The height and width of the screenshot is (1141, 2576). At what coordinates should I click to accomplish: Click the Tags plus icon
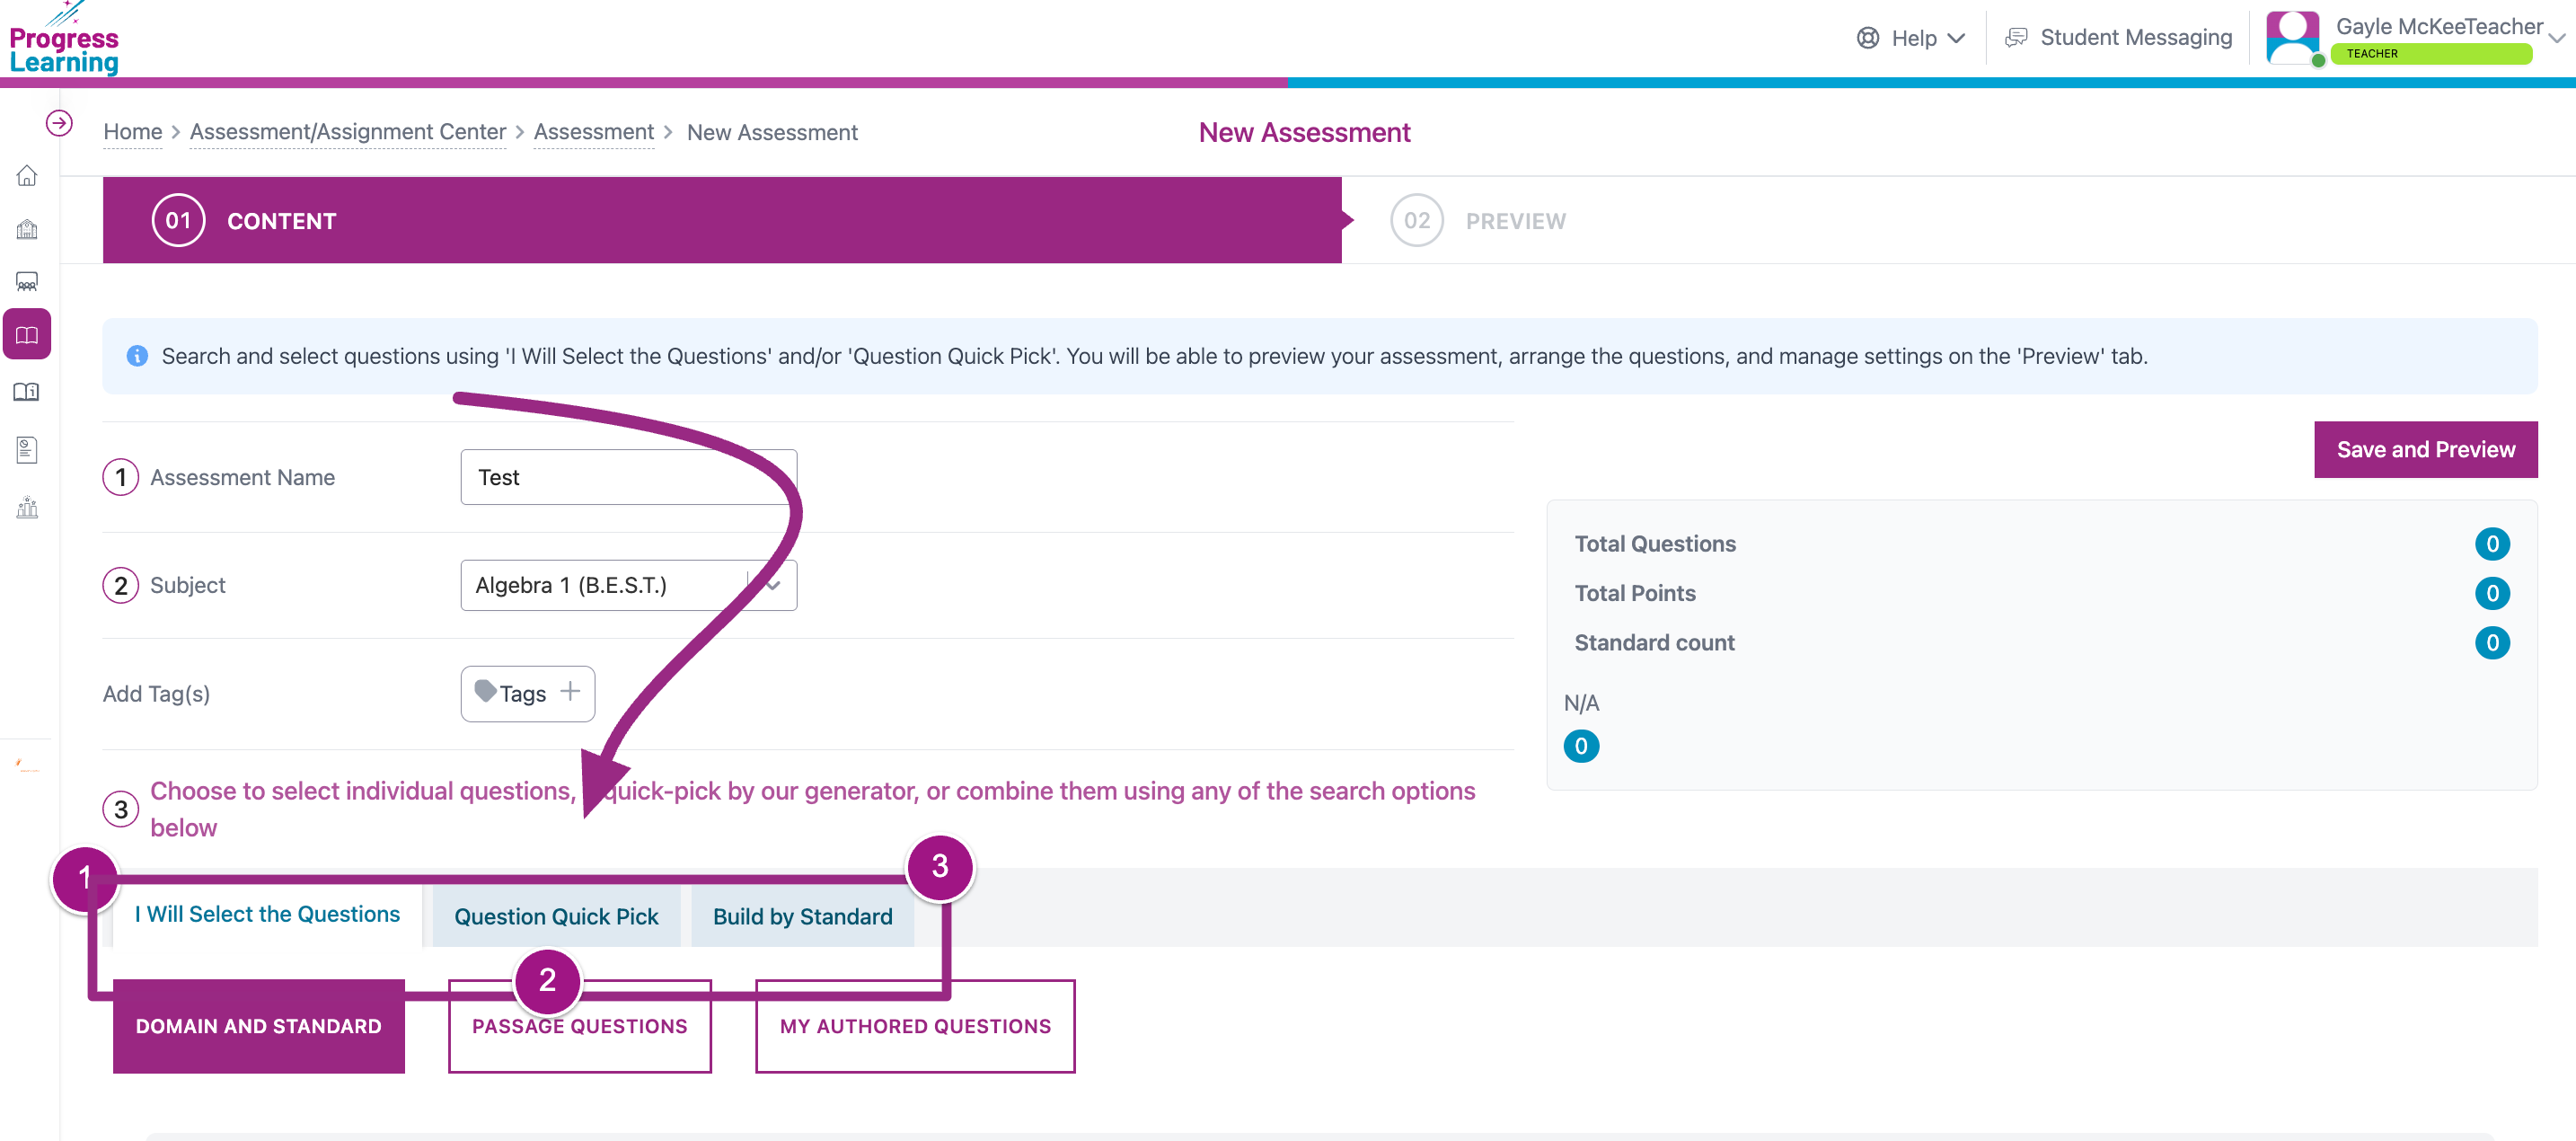(570, 692)
